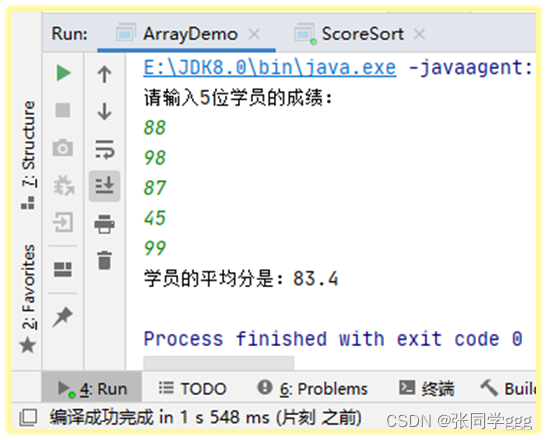Click the input value 45 in console

(155, 218)
